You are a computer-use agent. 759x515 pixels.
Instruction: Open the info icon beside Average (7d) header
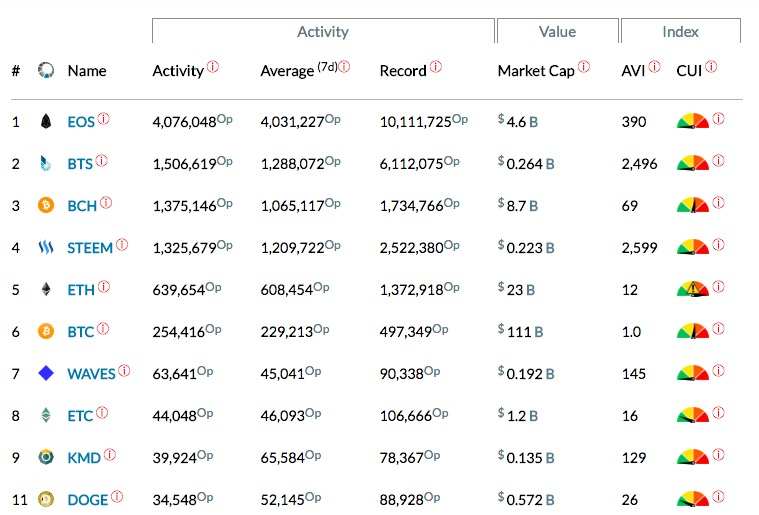point(344,66)
